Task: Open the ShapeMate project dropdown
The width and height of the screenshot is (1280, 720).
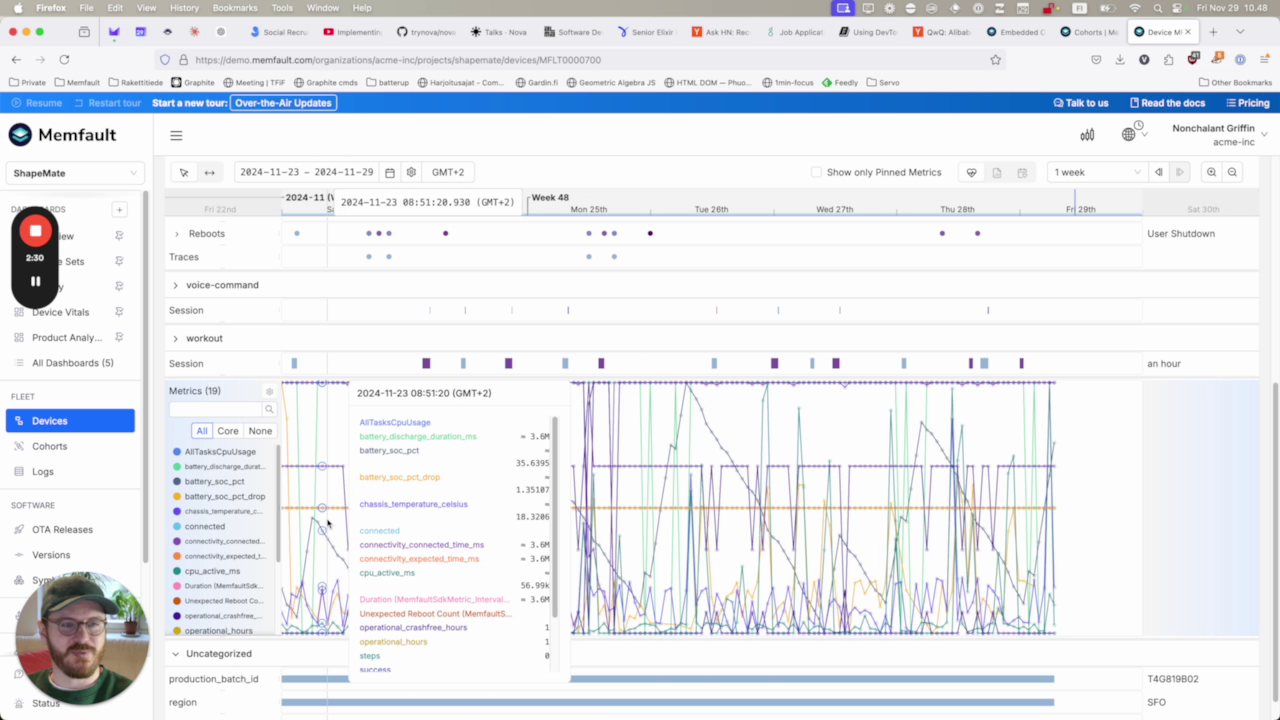Action: 75,173
